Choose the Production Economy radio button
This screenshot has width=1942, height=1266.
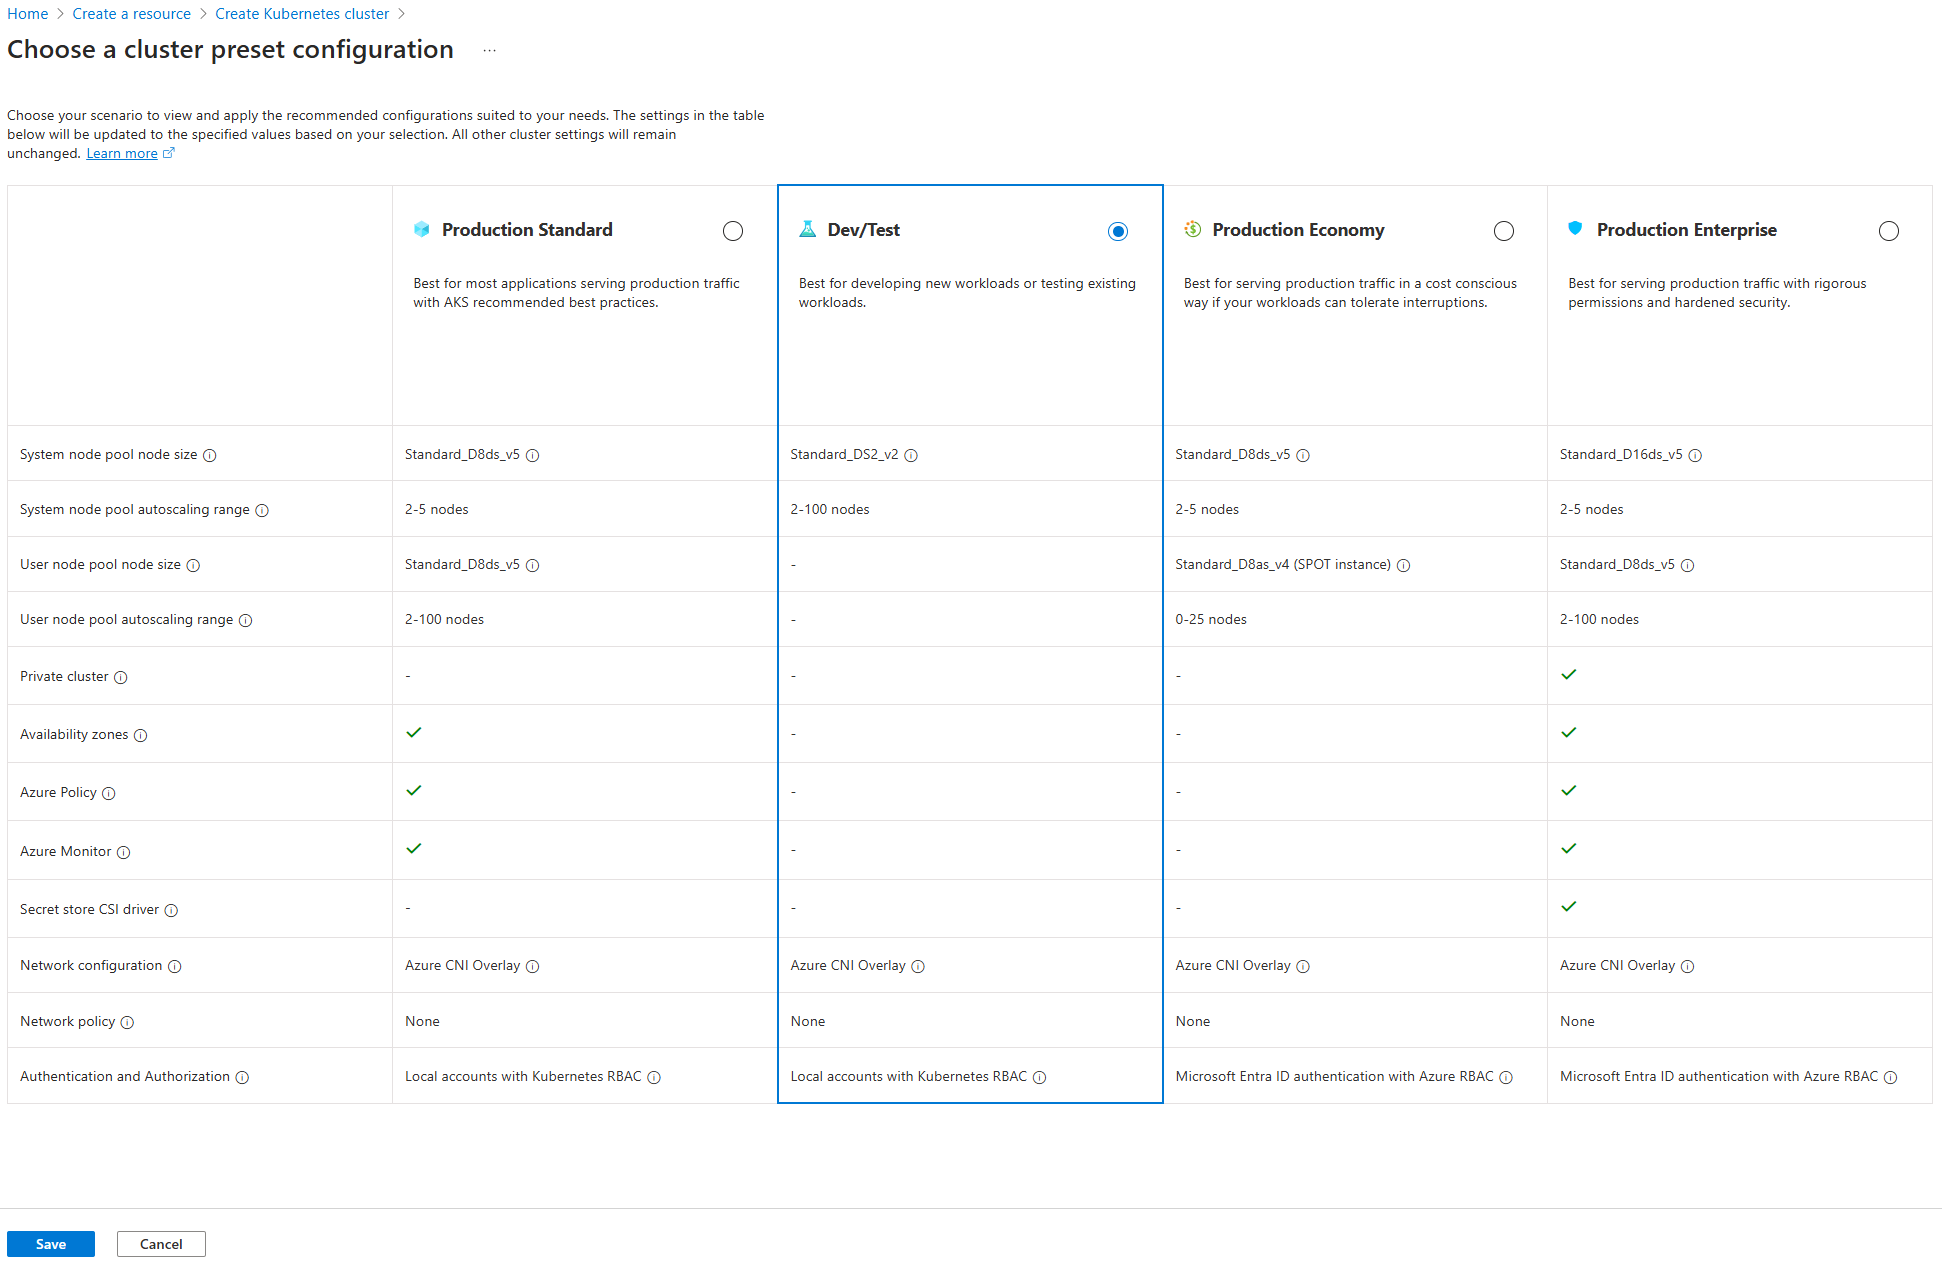point(1503,232)
